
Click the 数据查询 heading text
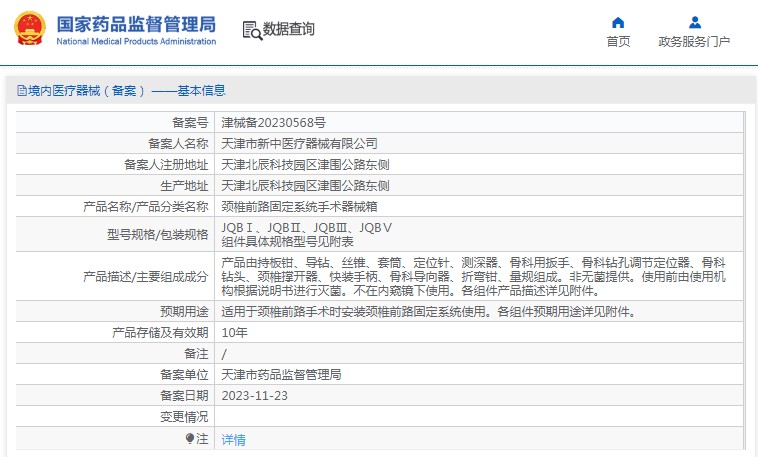(x=289, y=29)
